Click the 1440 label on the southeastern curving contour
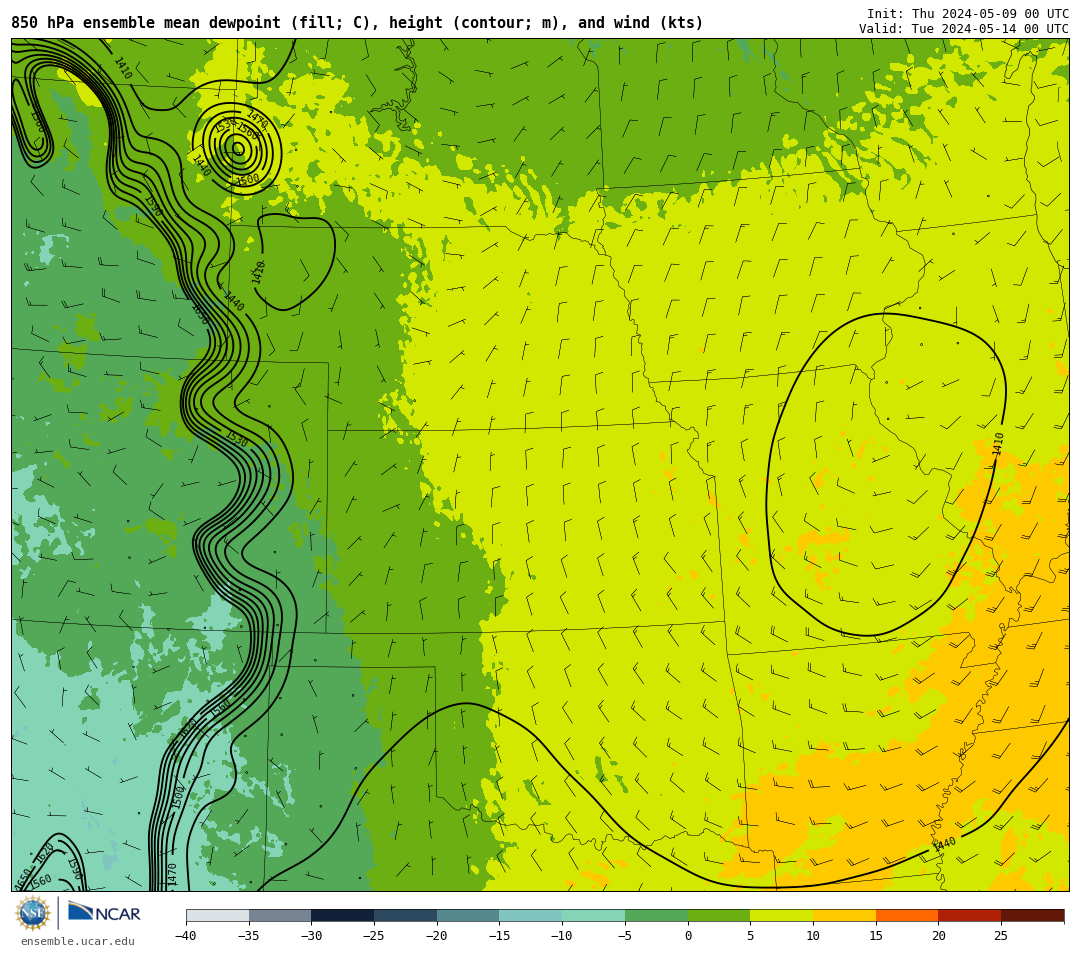1080x954 pixels. click(944, 843)
